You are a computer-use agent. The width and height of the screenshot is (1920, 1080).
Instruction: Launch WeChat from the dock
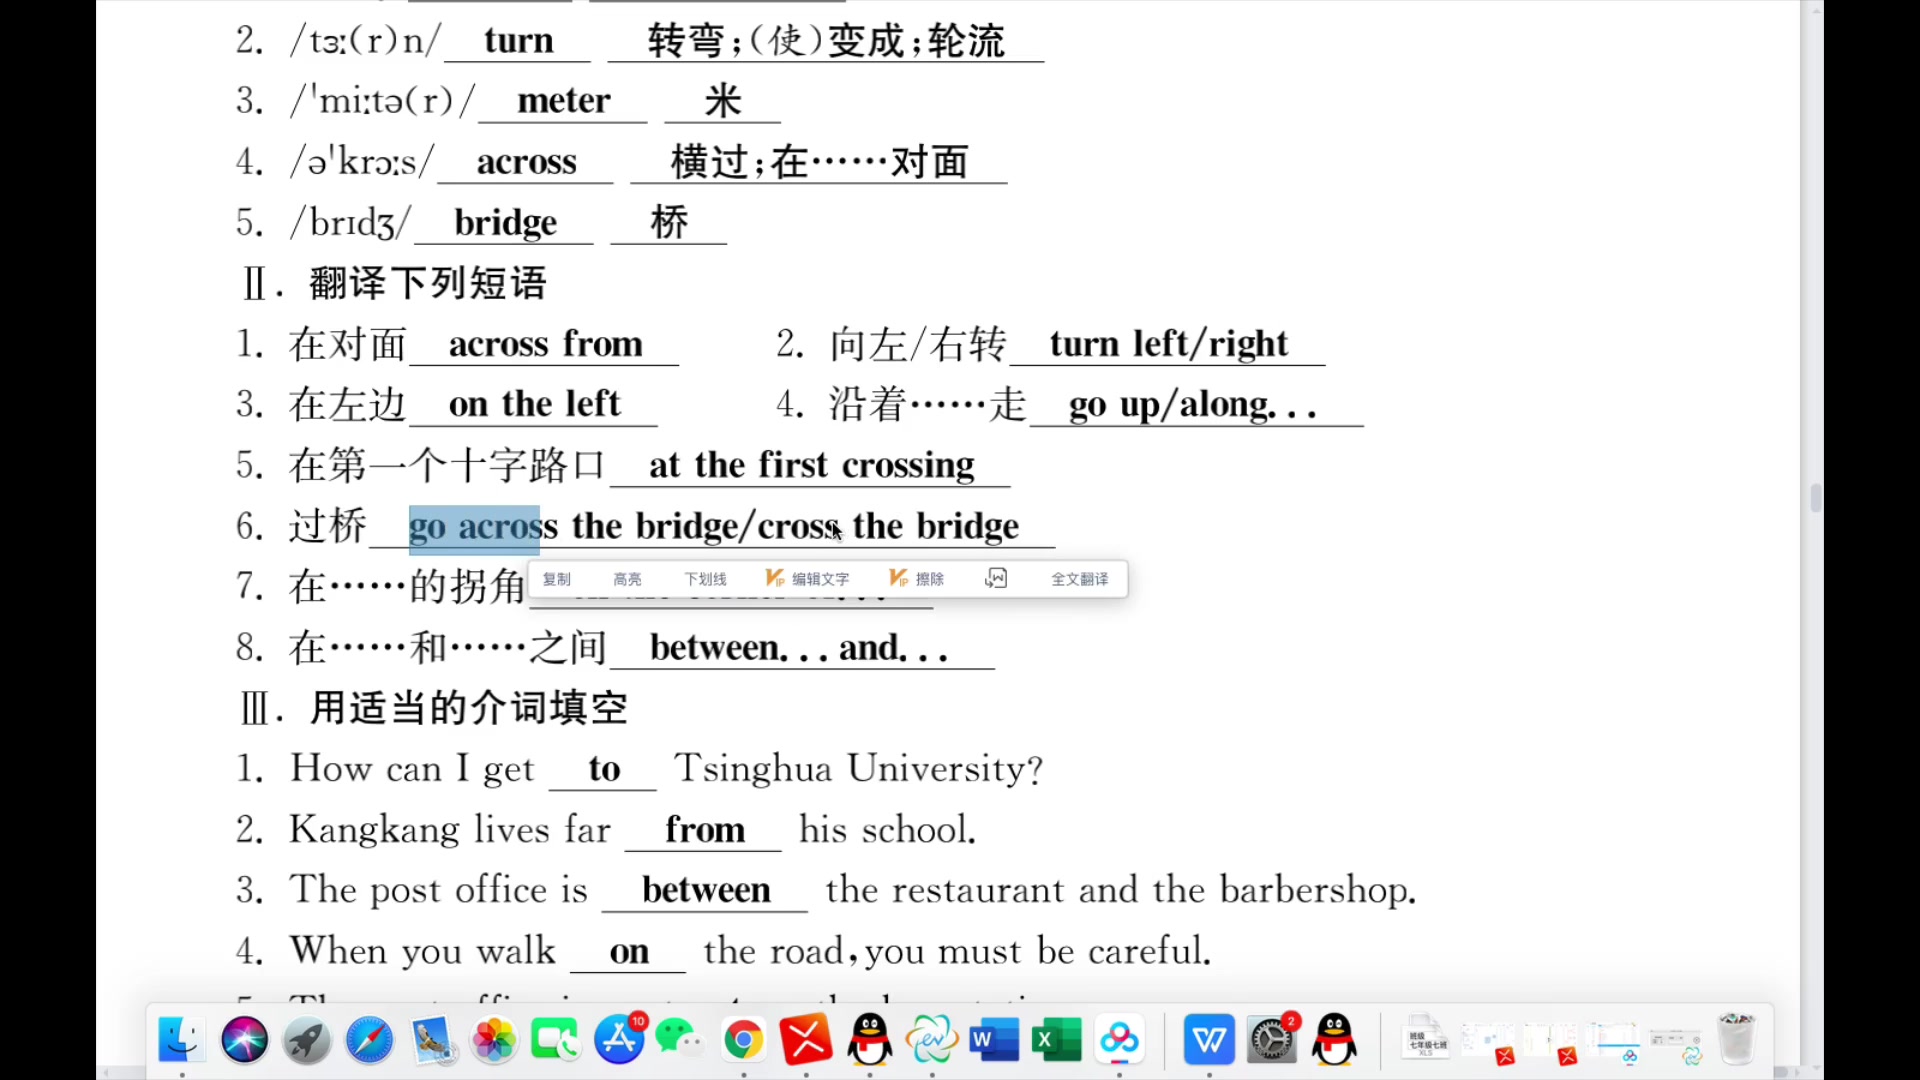tap(679, 1040)
